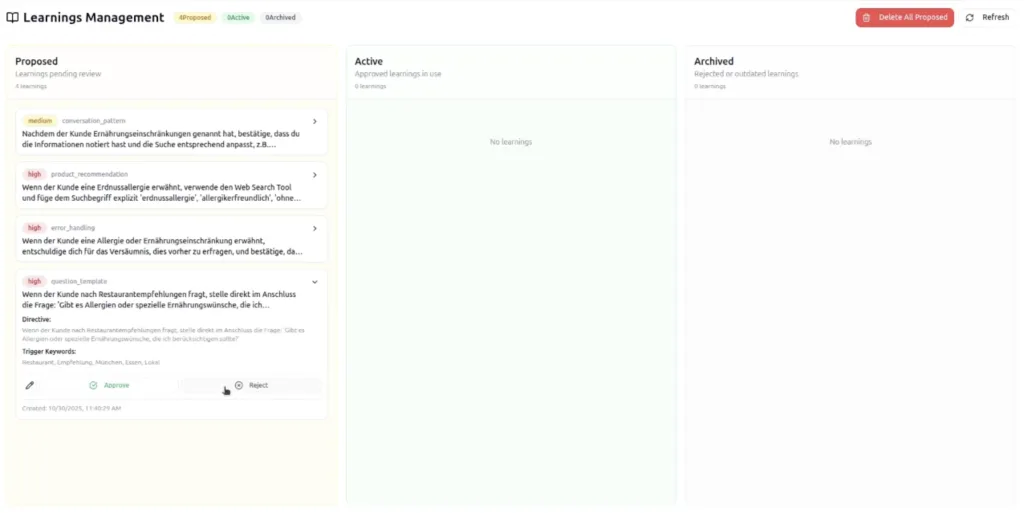This screenshot has height=513, width=1024.
Task: Select the 0 Active status badge
Action: pos(238,17)
